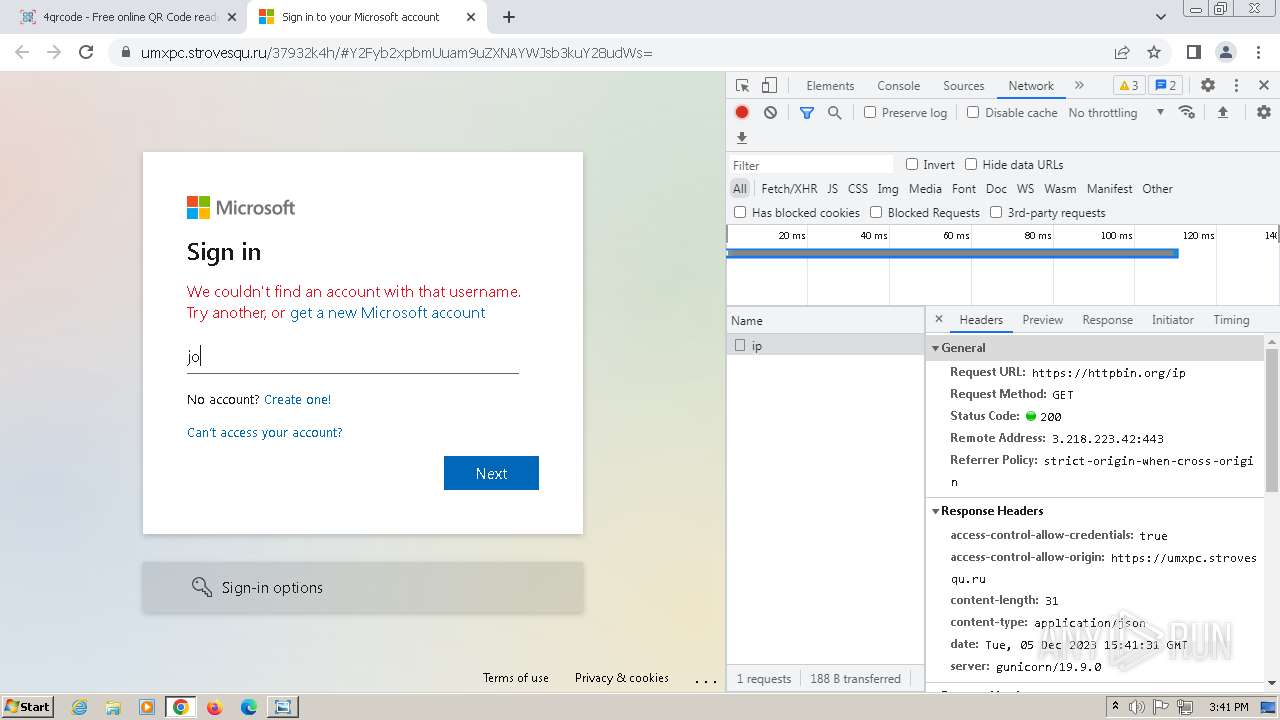Open the Chrome profile avatar
Screen dimensions: 1280x720
(x=1226, y=52)
